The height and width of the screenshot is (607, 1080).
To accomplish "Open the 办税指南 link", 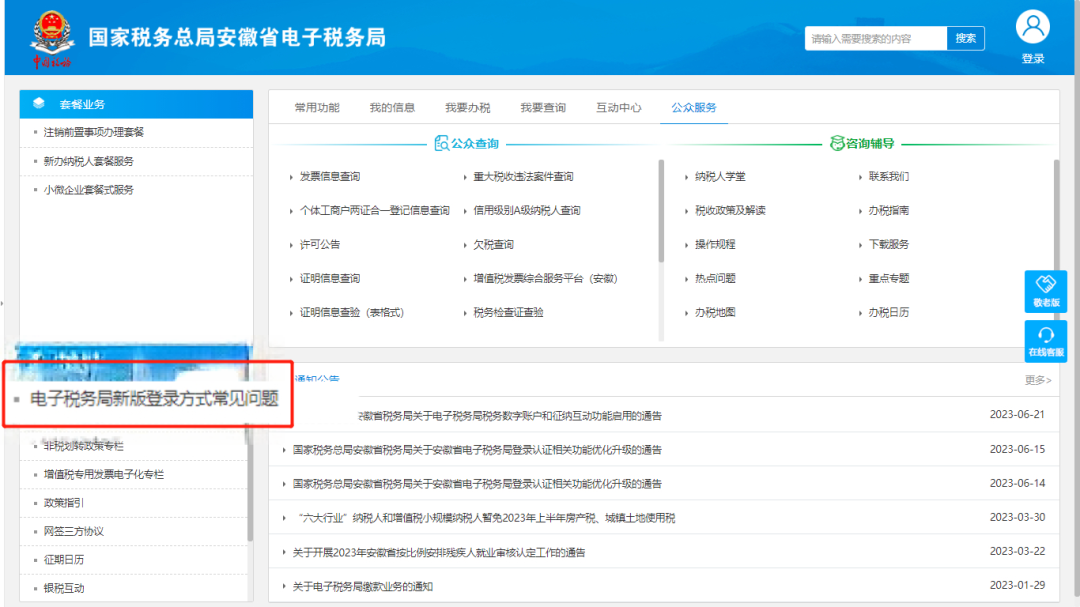I will pyautogui.click(x=889, y=211).
